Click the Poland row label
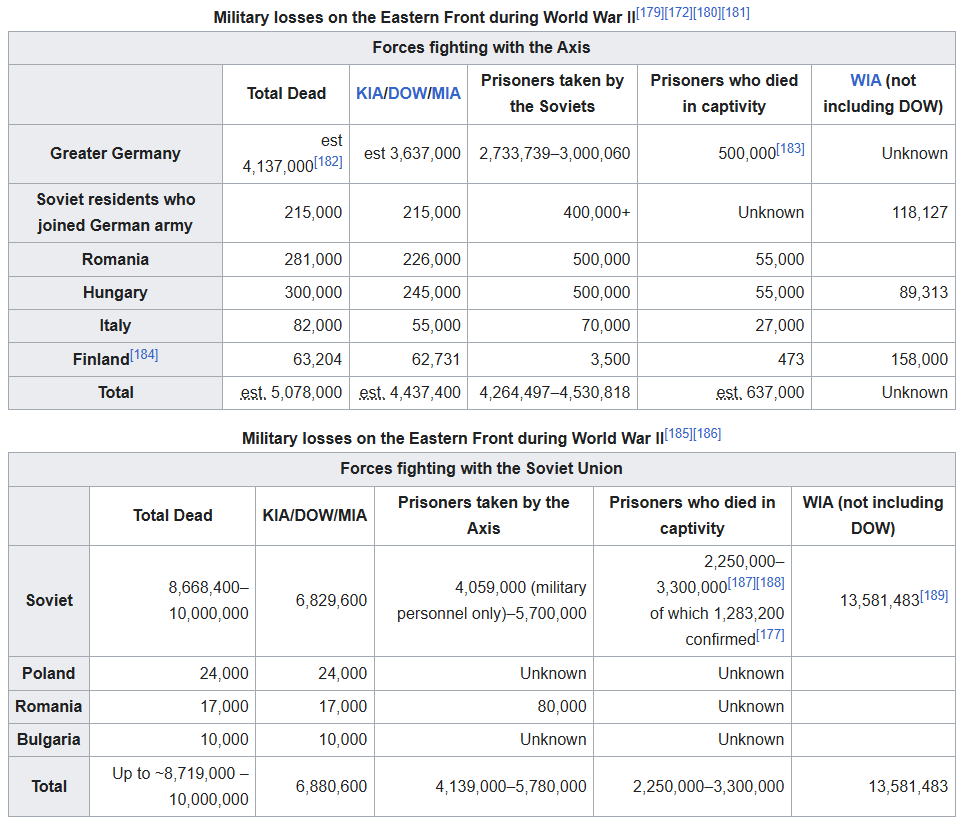Viewport: 969px width, 827px height. click(49, 674)
